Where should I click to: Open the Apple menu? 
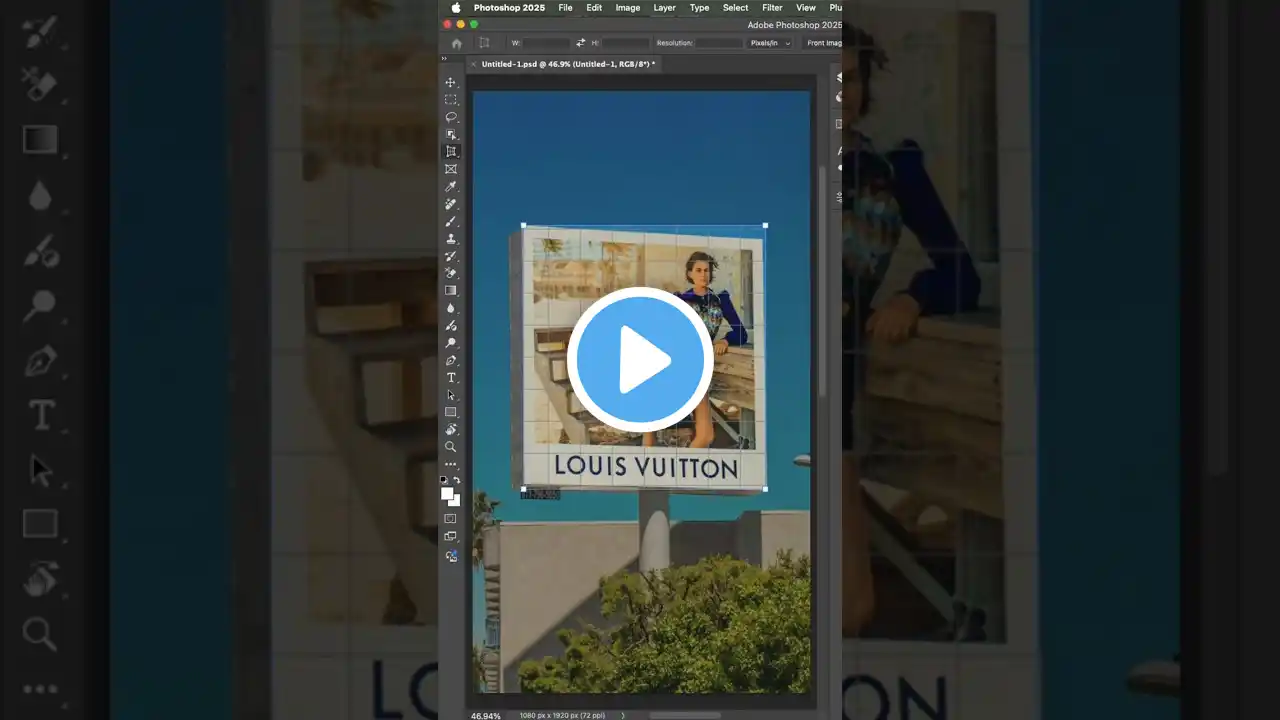point(456,8)
